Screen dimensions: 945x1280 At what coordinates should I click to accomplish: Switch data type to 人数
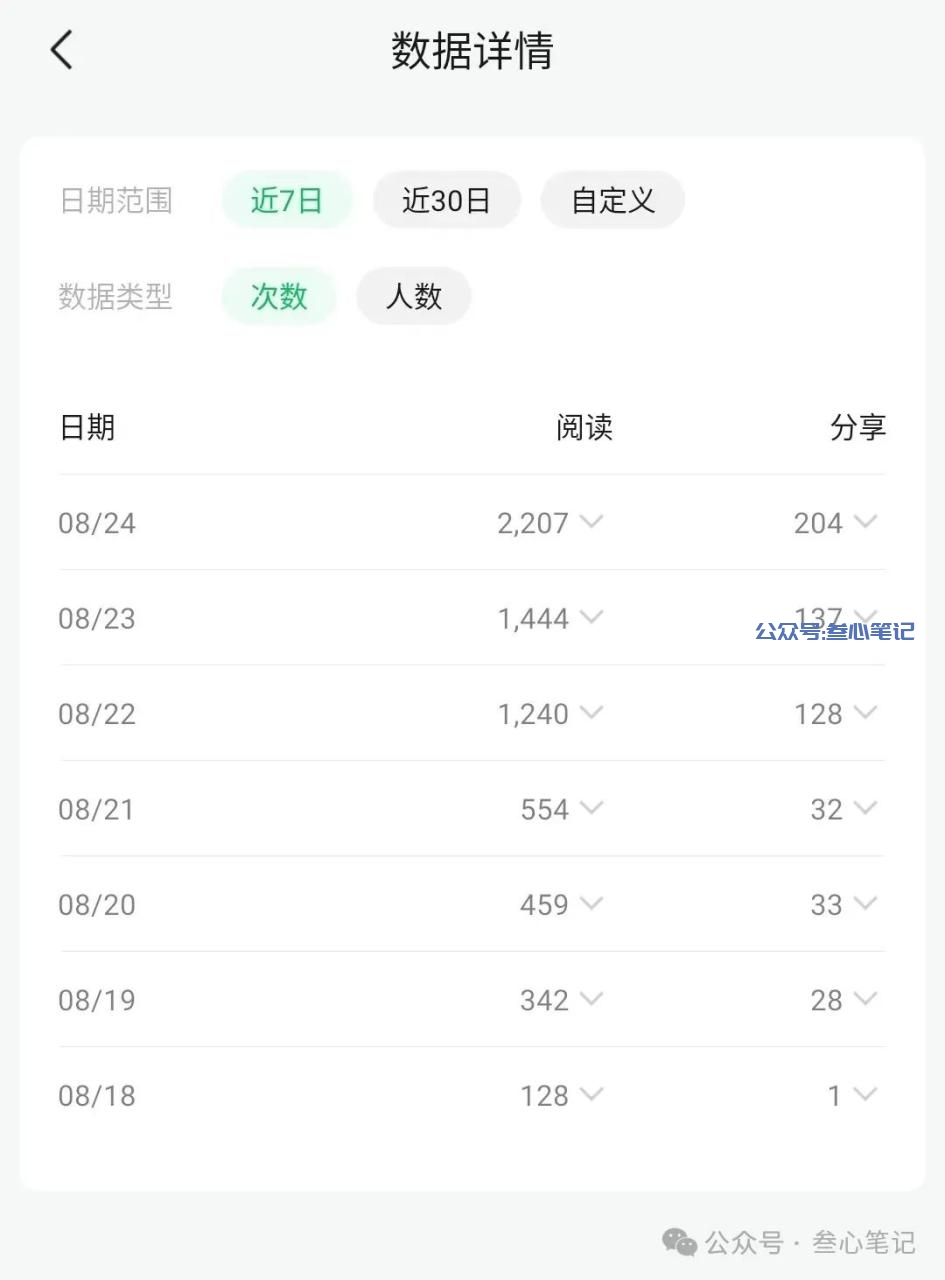pyautogui.click(x=414, y=296)
